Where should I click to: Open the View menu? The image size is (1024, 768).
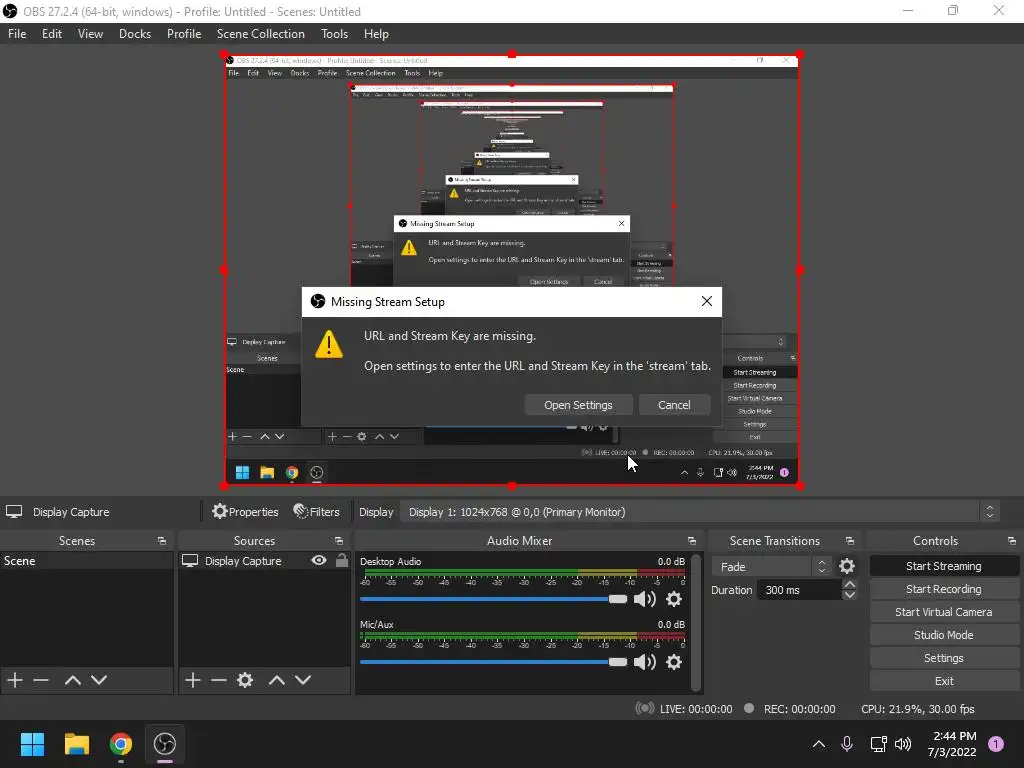tap(90, 34)
